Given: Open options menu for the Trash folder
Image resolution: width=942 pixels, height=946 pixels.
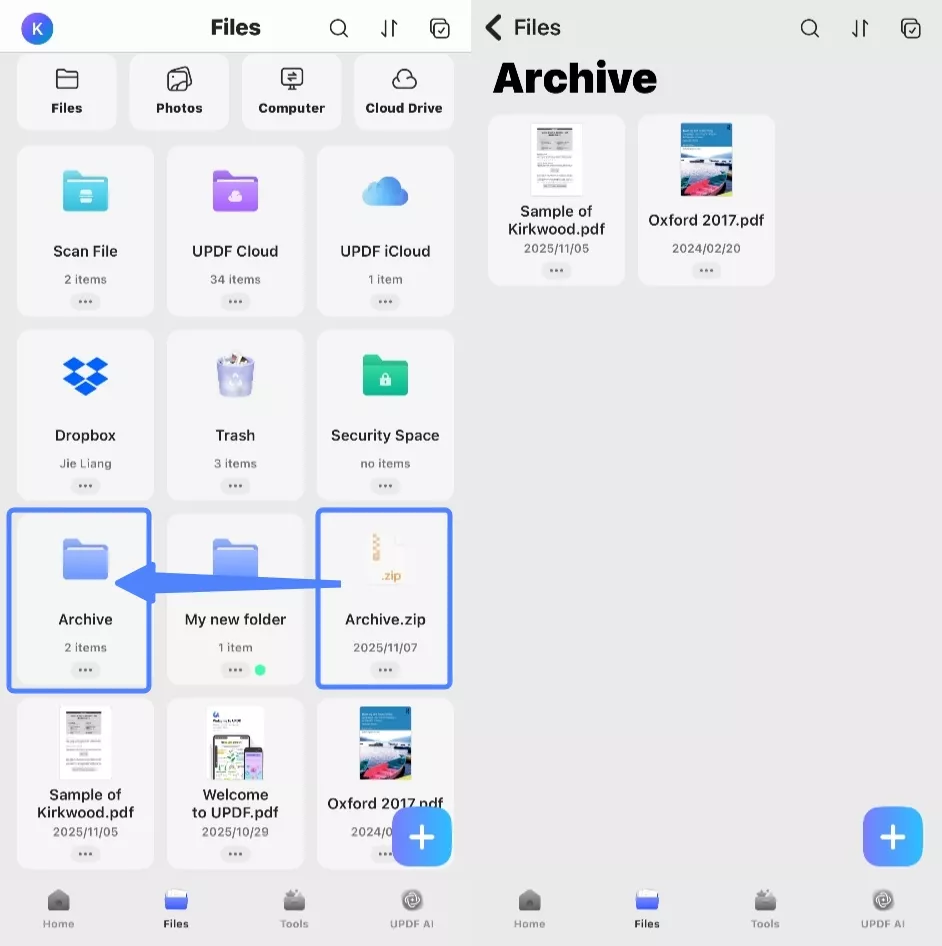Looking at the screenshot, I should click(x=235, y=486).
